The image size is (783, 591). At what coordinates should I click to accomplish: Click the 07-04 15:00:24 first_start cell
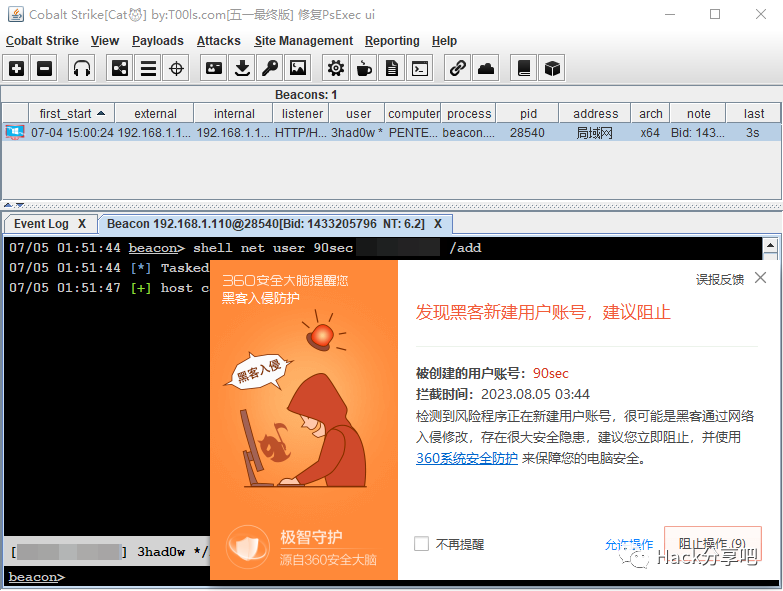point(72,133)
